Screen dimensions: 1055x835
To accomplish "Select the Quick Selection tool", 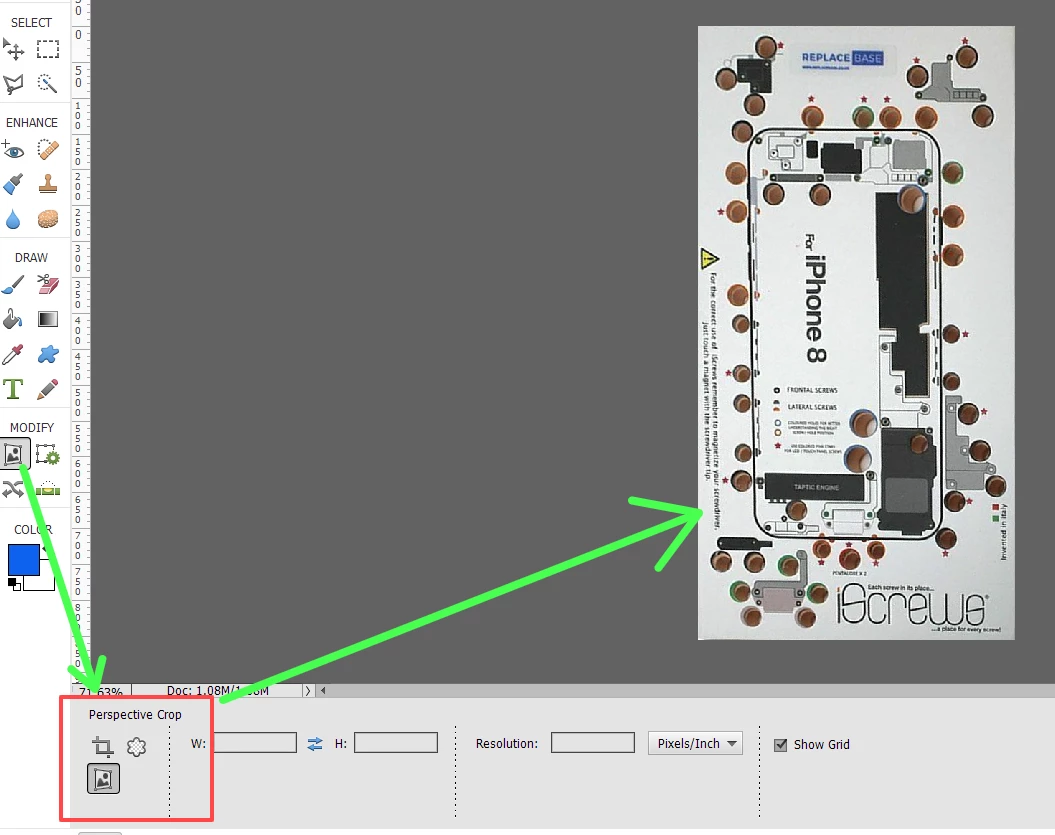I will click(x=47, y=83).
